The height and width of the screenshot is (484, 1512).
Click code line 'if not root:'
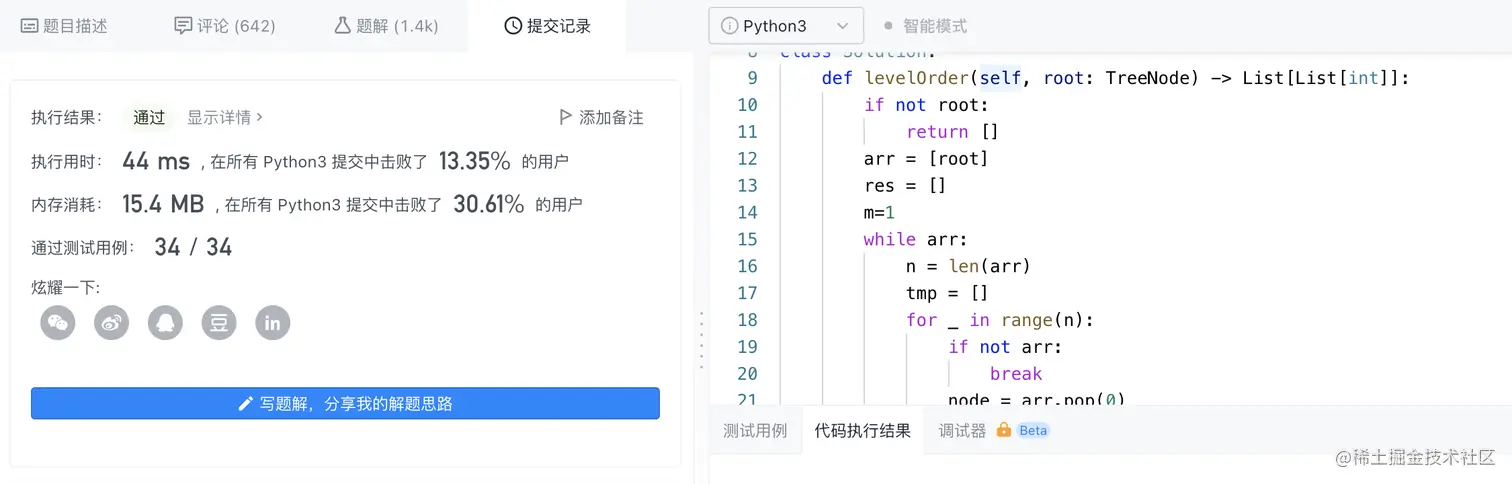click(x=926, y=105)
